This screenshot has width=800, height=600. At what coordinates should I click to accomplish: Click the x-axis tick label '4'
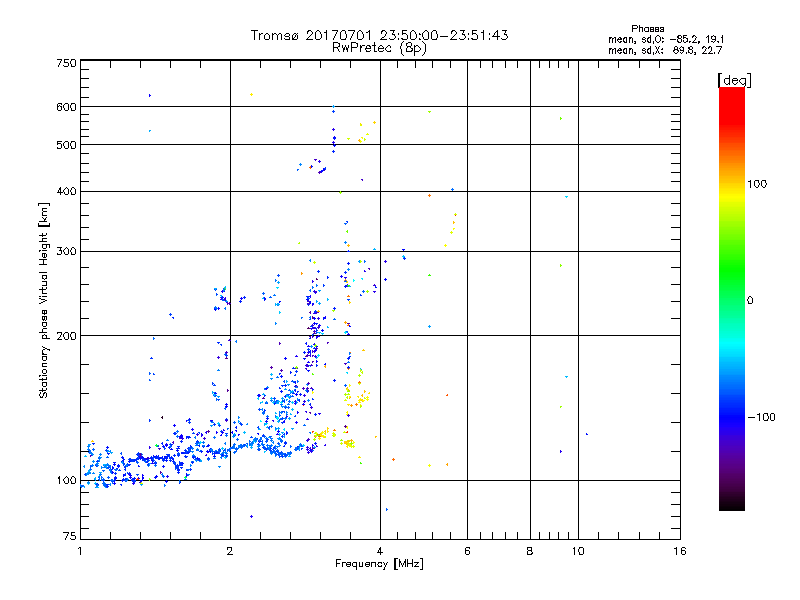[x=380, y=551]
